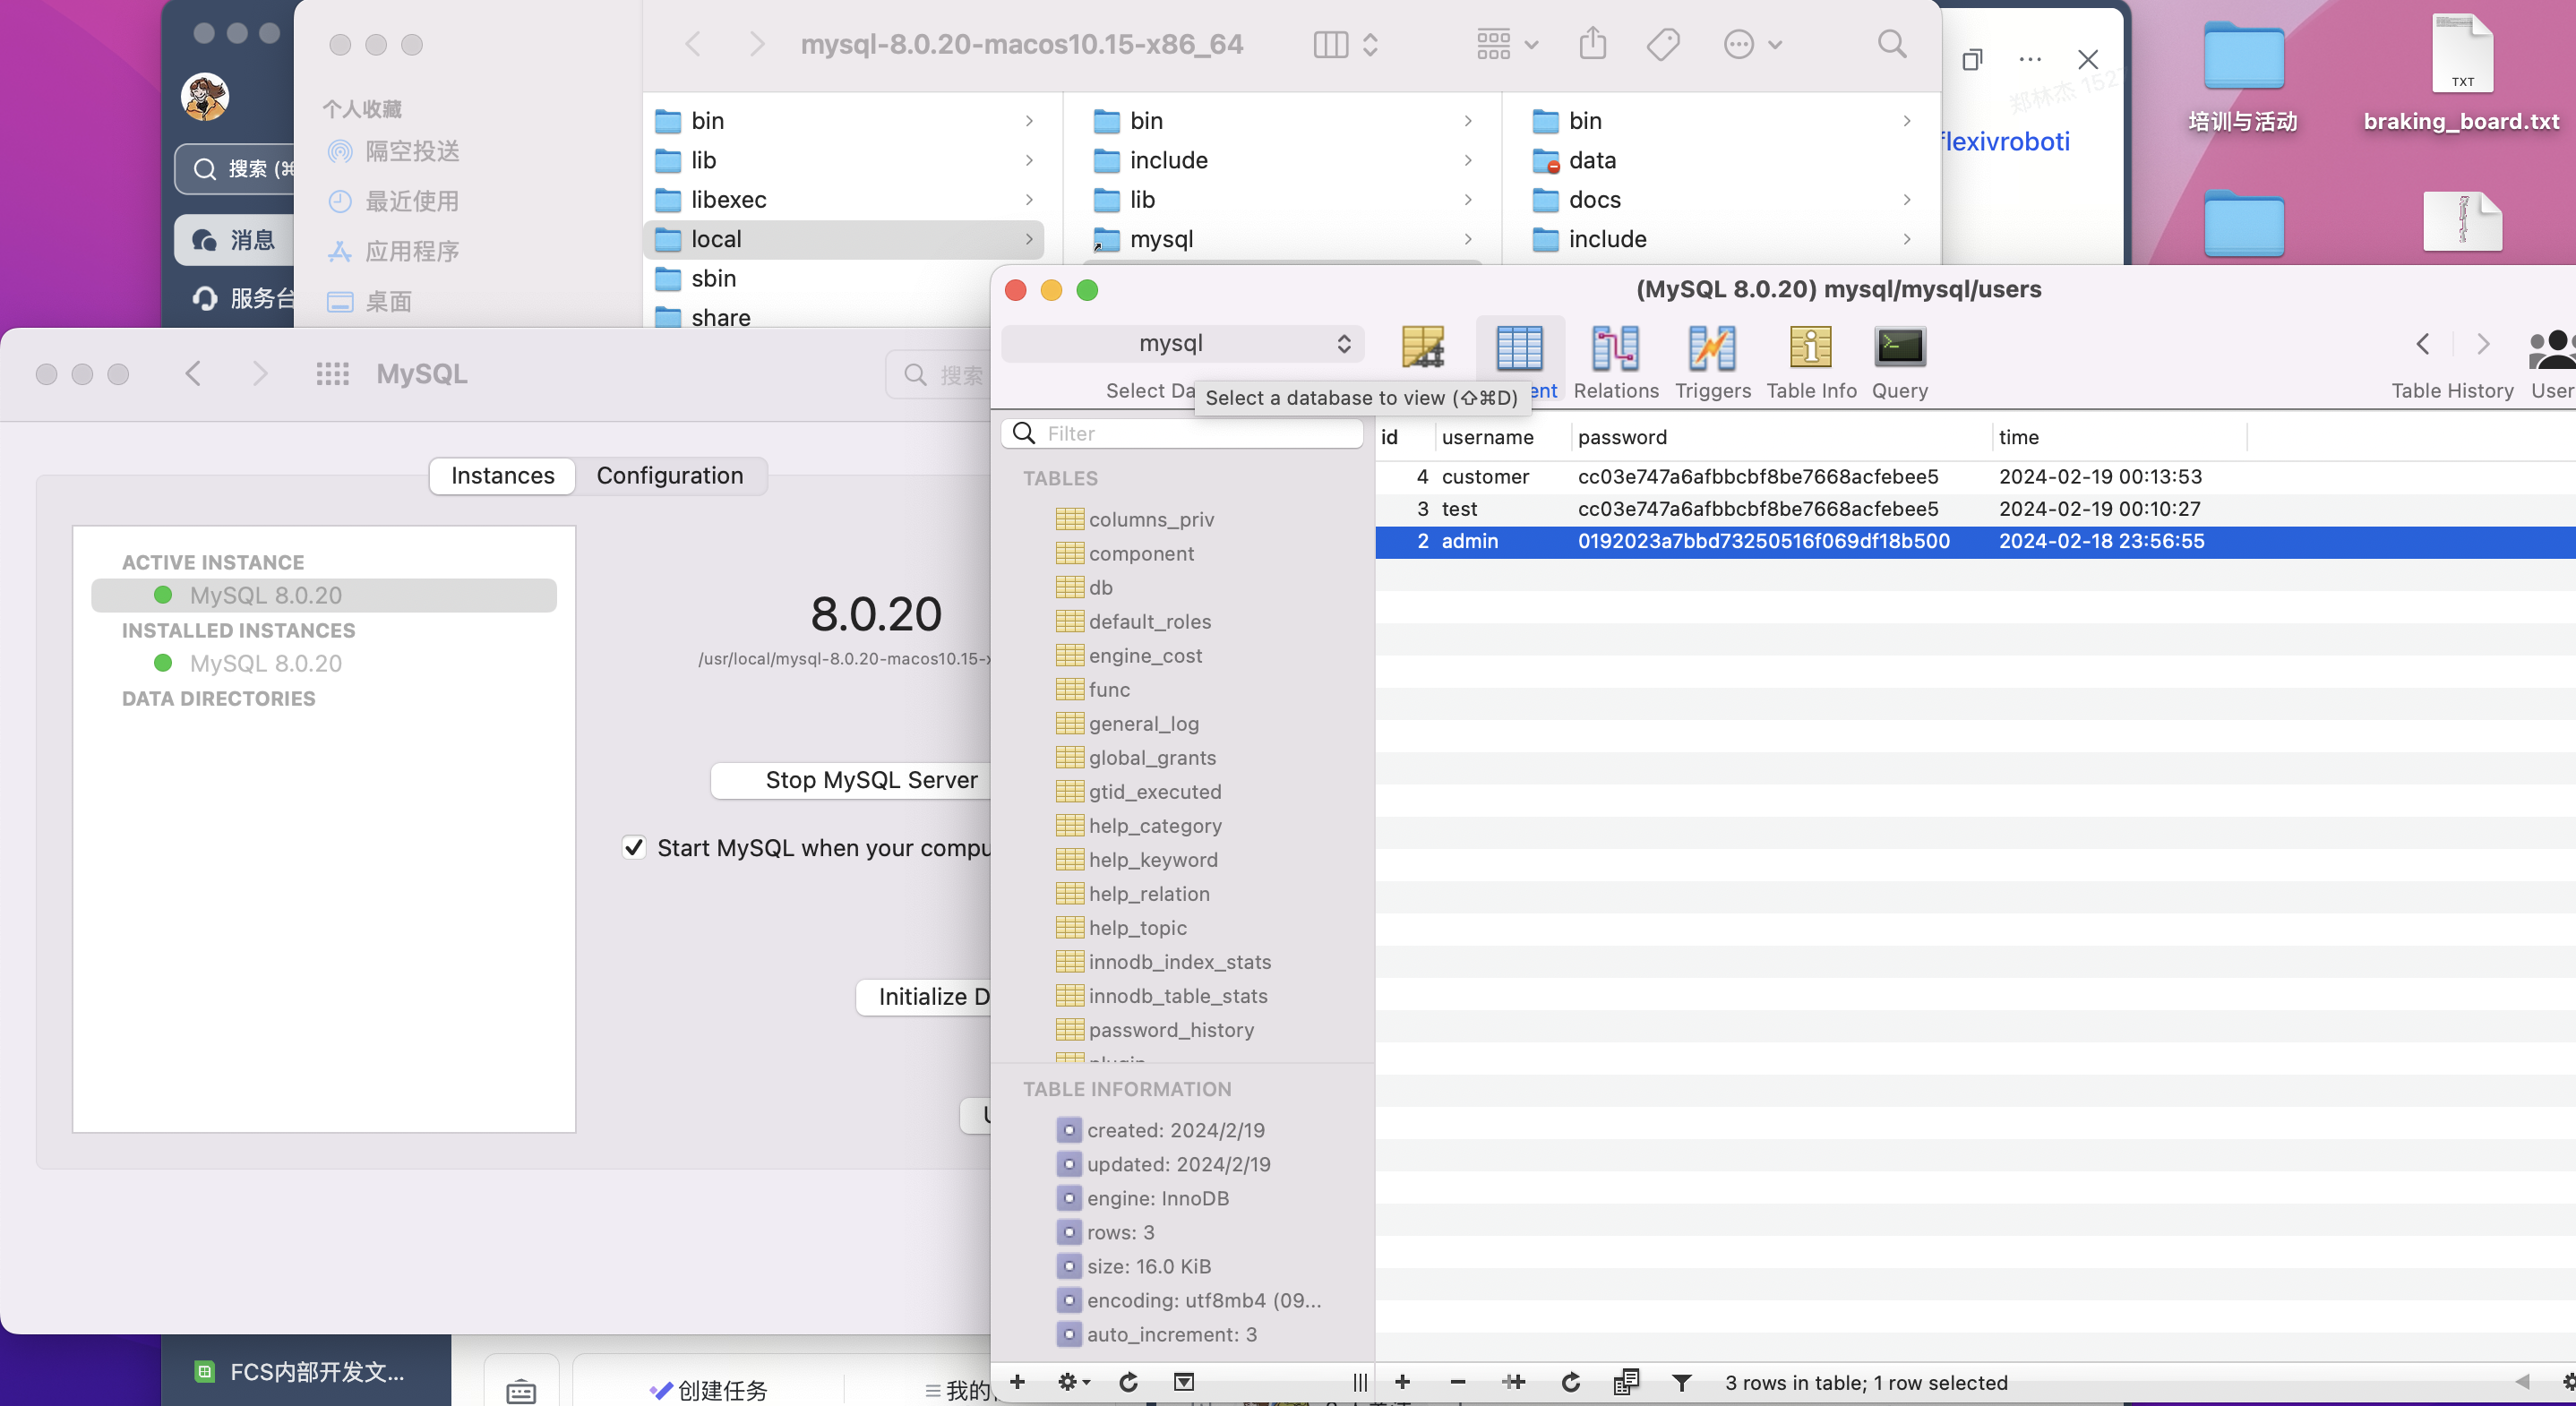This screenshot has height=1406, width=2576.
Task: Click the Finder search icon
Action: tap(1891, 44)
